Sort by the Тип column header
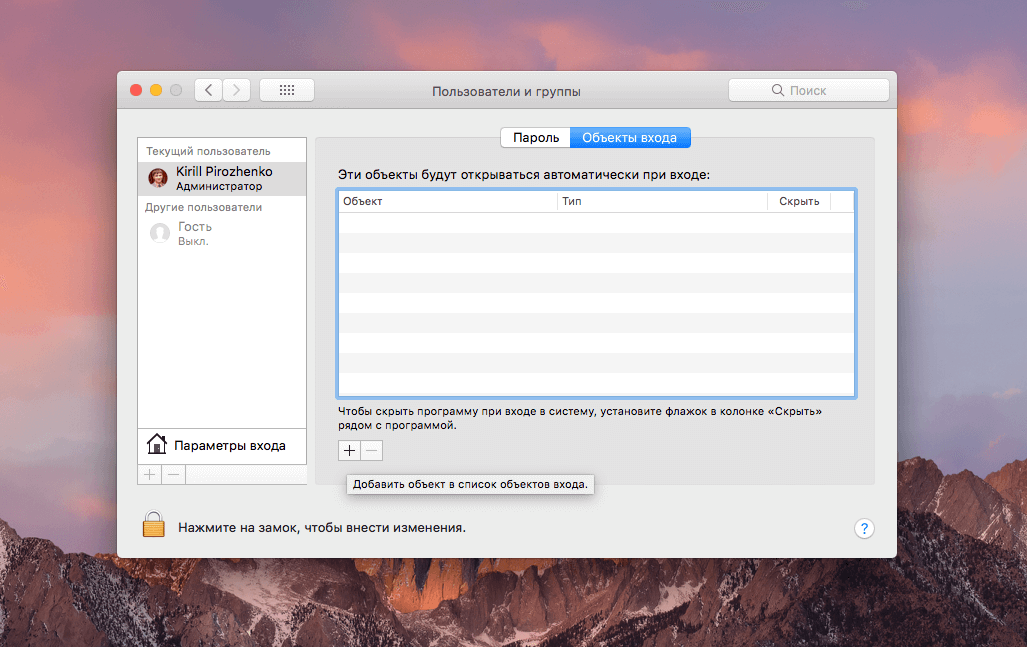This screenshot has height=647, width=1027. 662,201
